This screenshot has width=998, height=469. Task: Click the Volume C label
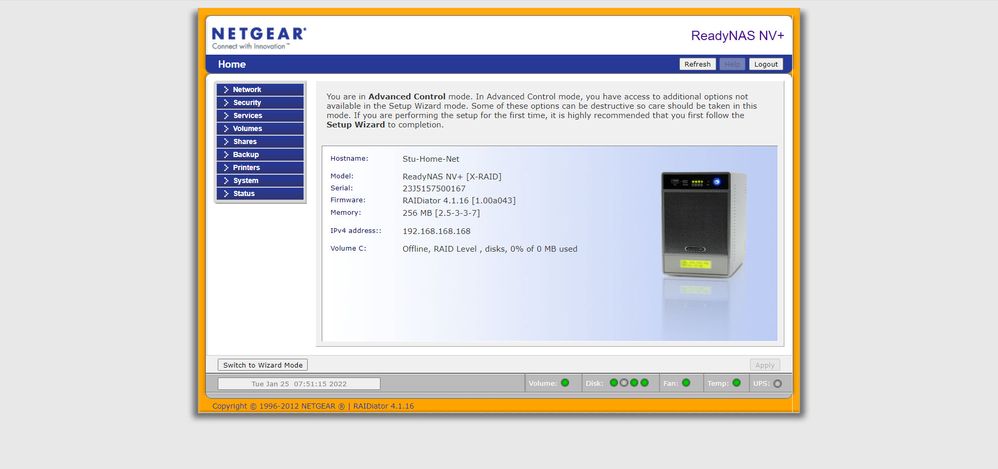[x=348, y=248]
